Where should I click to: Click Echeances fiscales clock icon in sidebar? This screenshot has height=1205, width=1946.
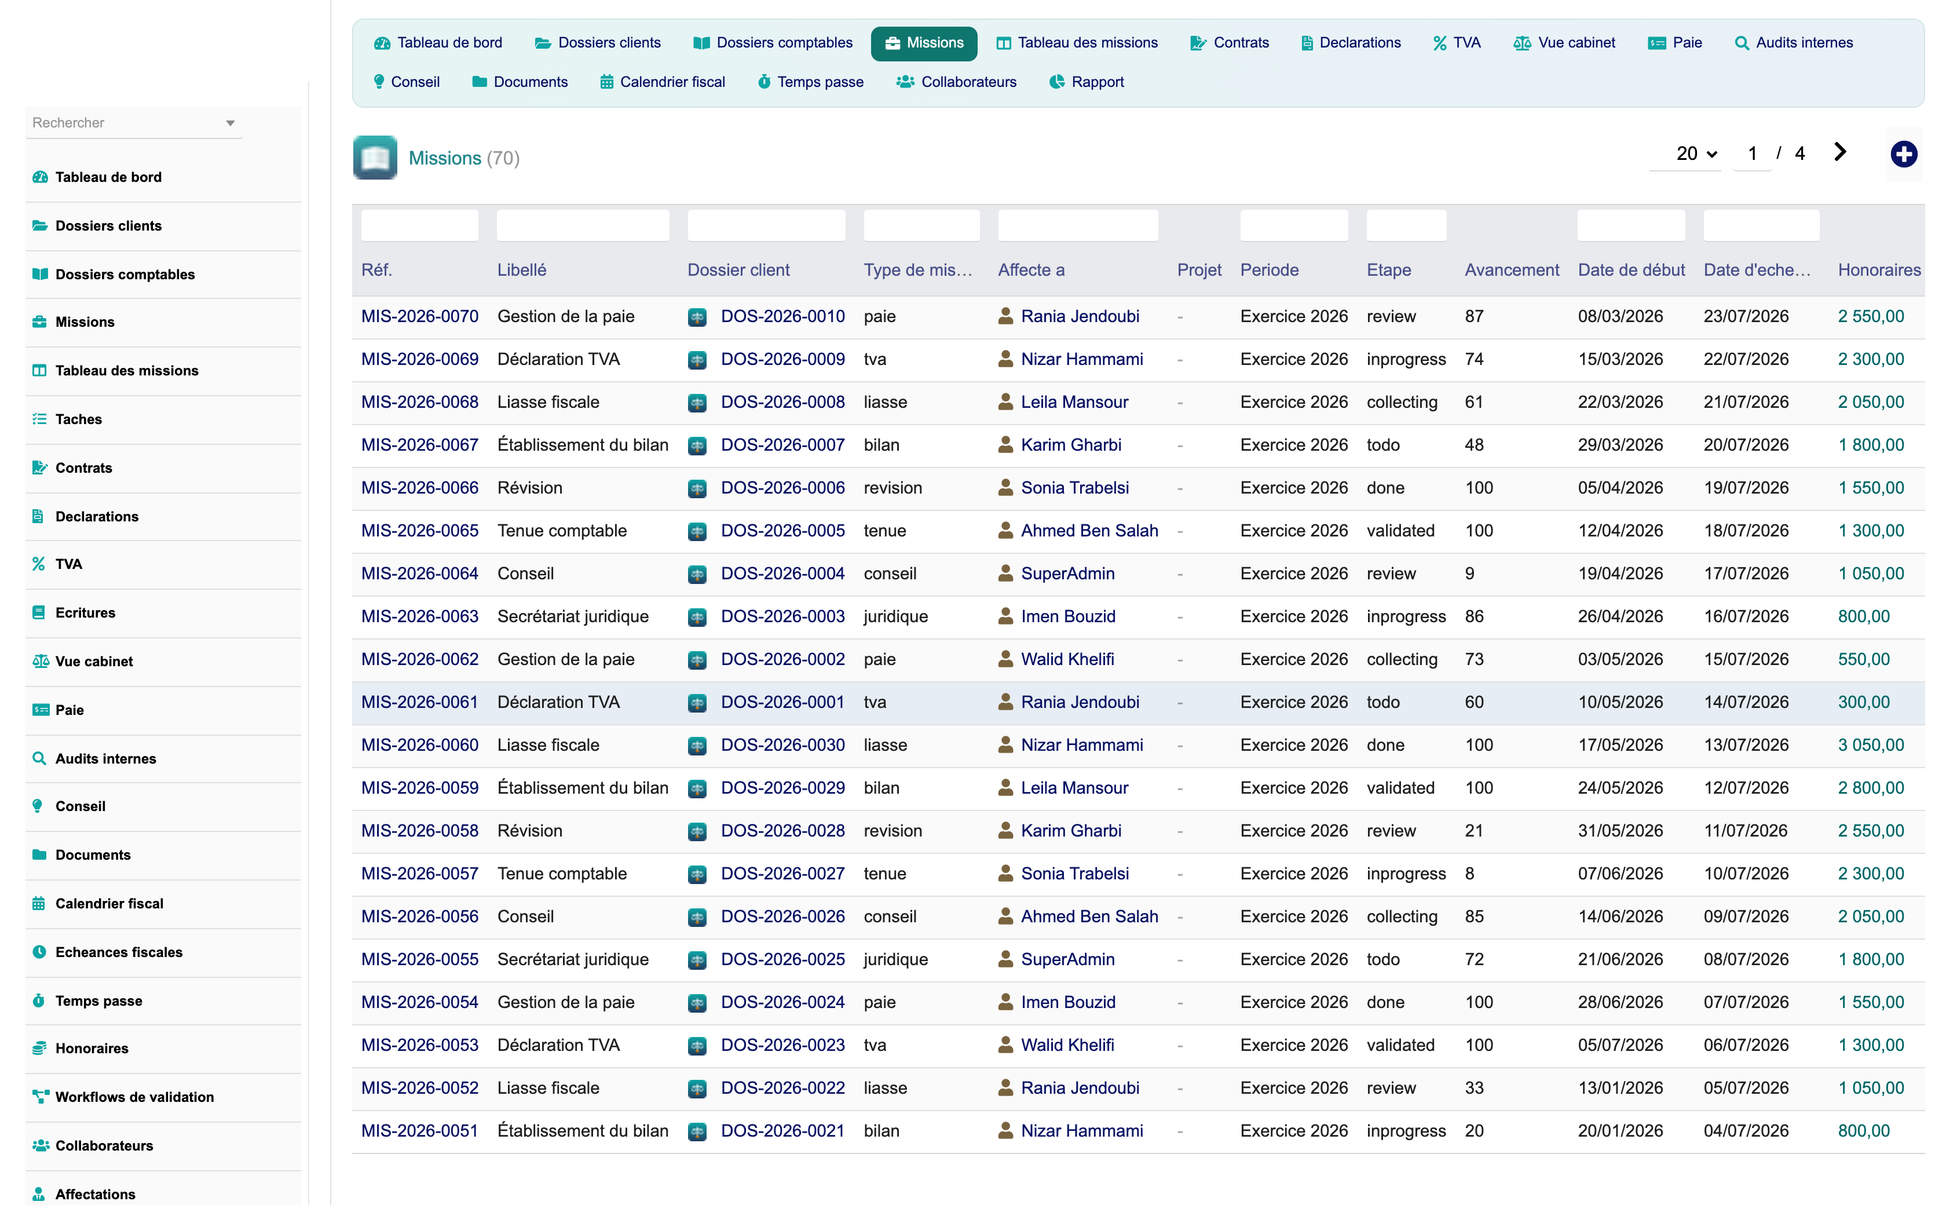pyautogui.click(x=39, y=952)
